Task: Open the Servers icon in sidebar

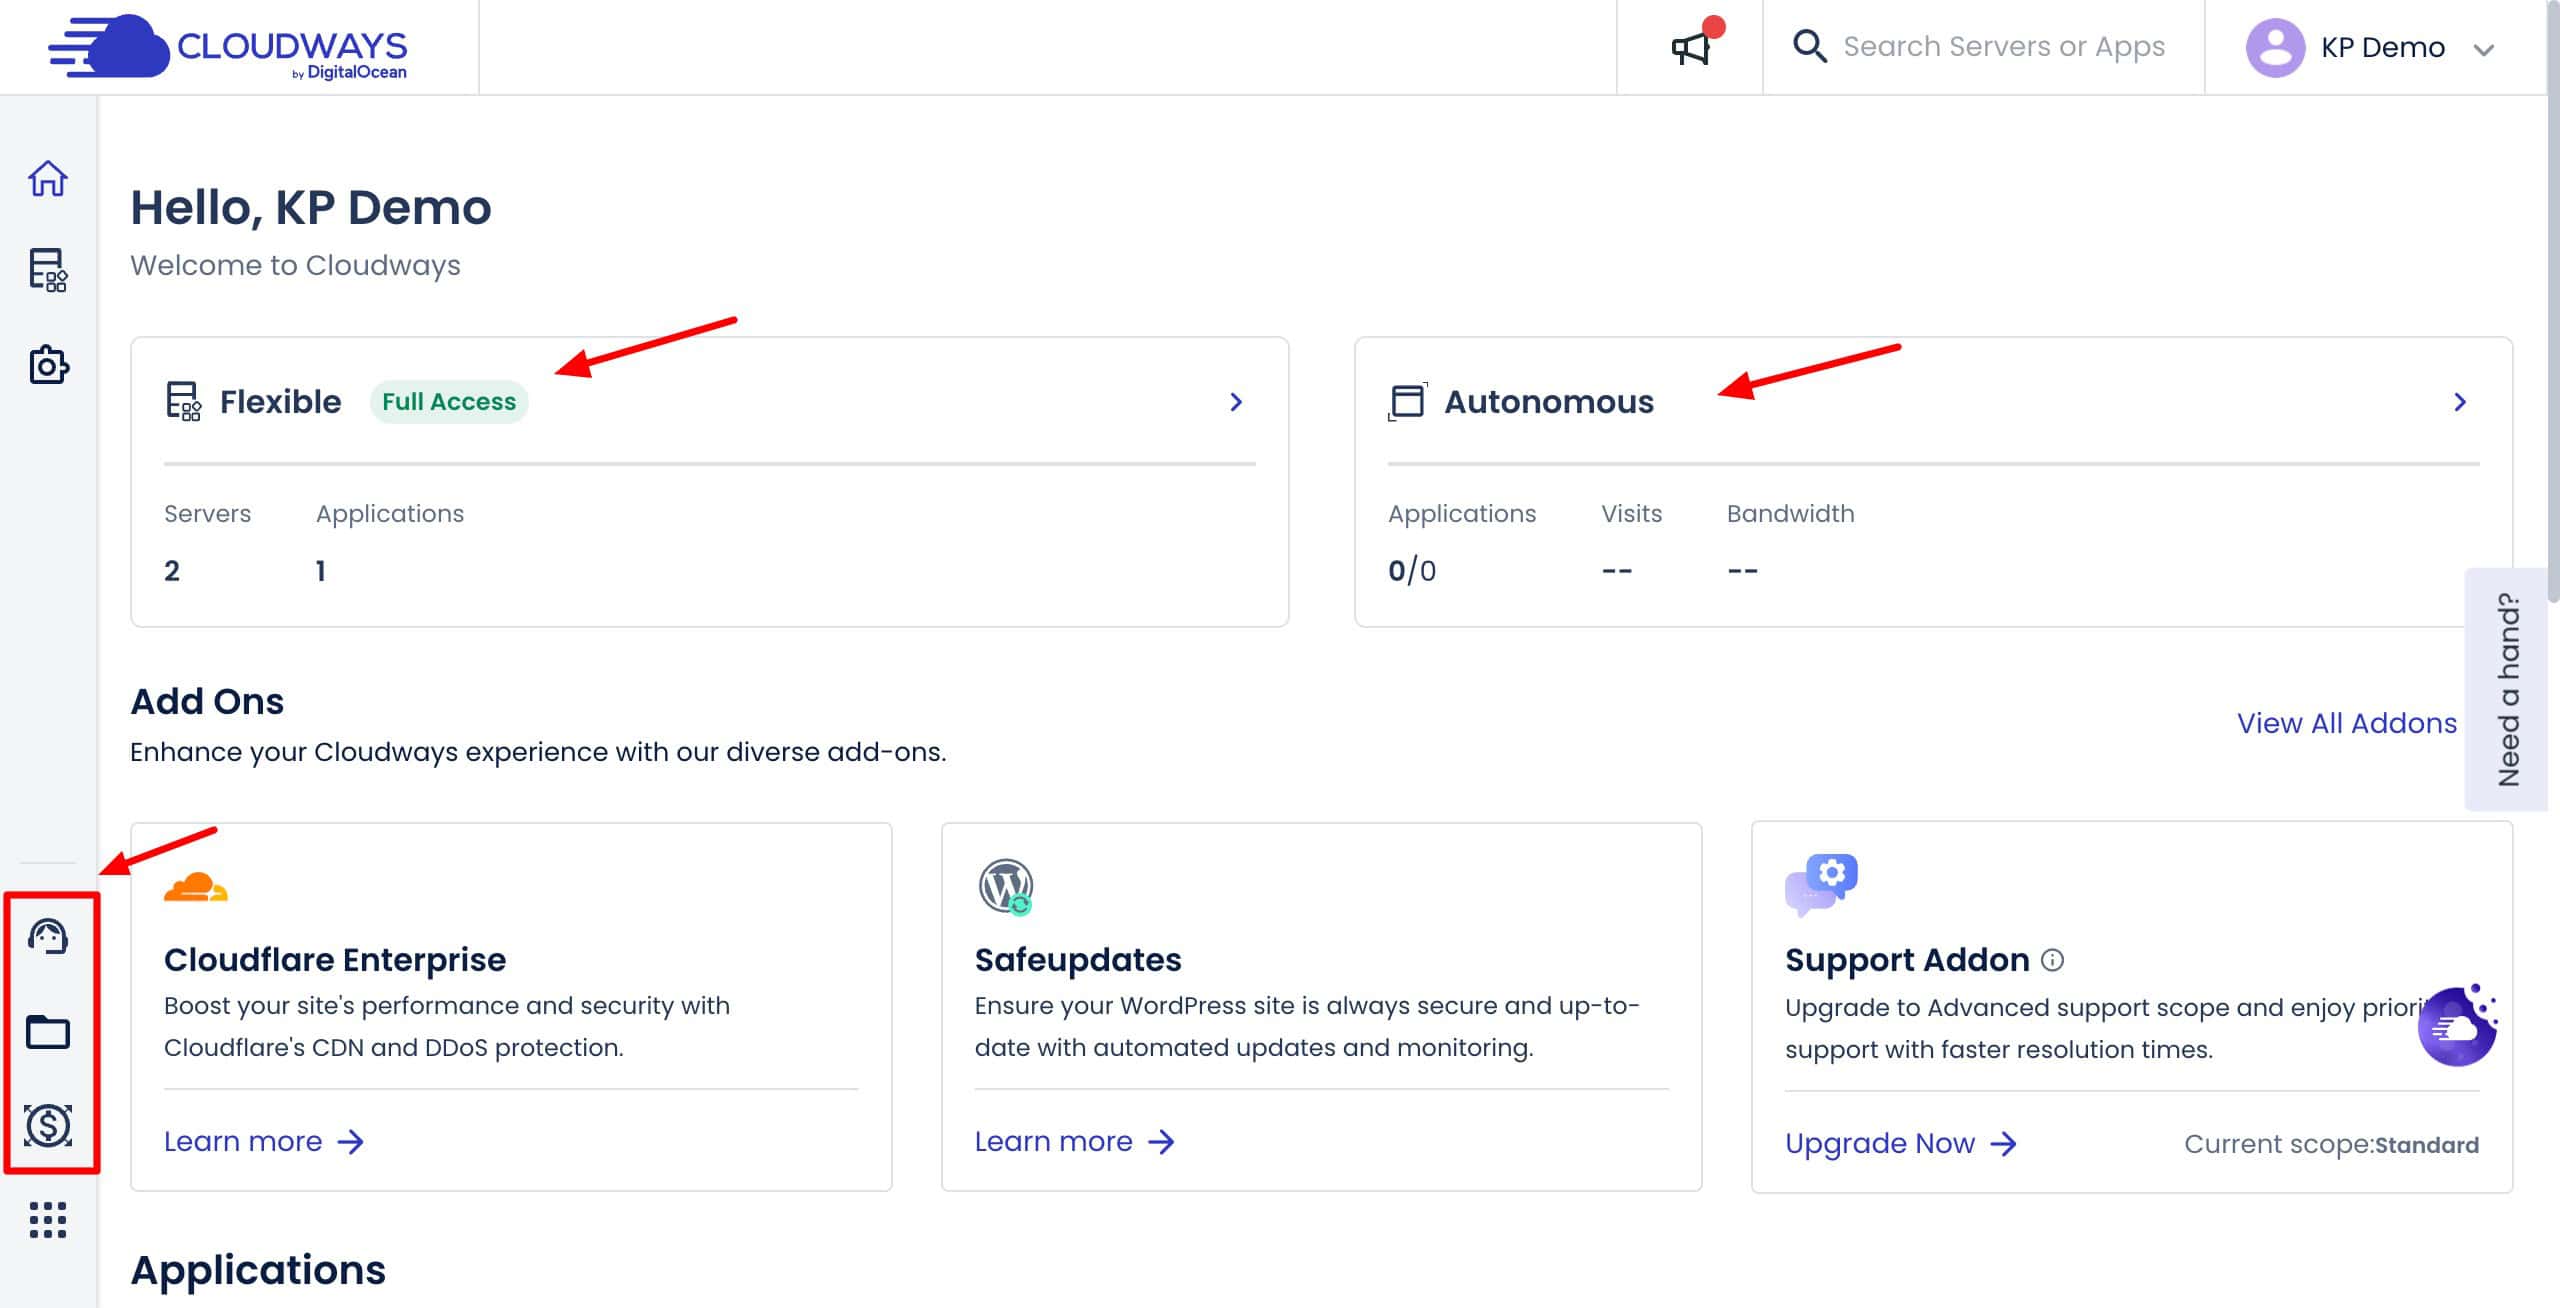Action: point(47,270)
